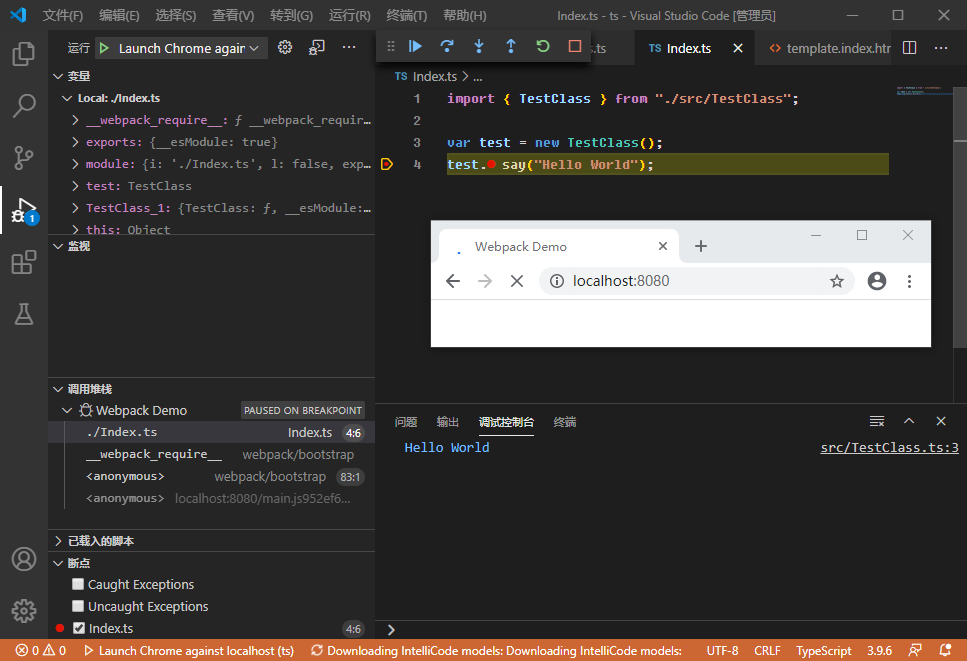This screenshot has width=967, height=661.
Task: Step out in the debug toolbar
Action: pyautogui.click(x=511, y=46)
